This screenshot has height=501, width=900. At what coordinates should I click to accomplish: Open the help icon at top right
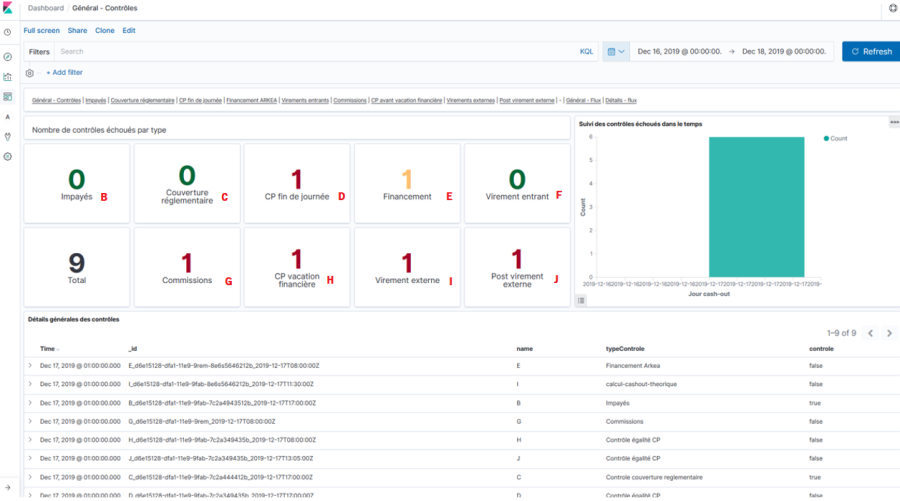pyautogui.click(x=892, y=8)
